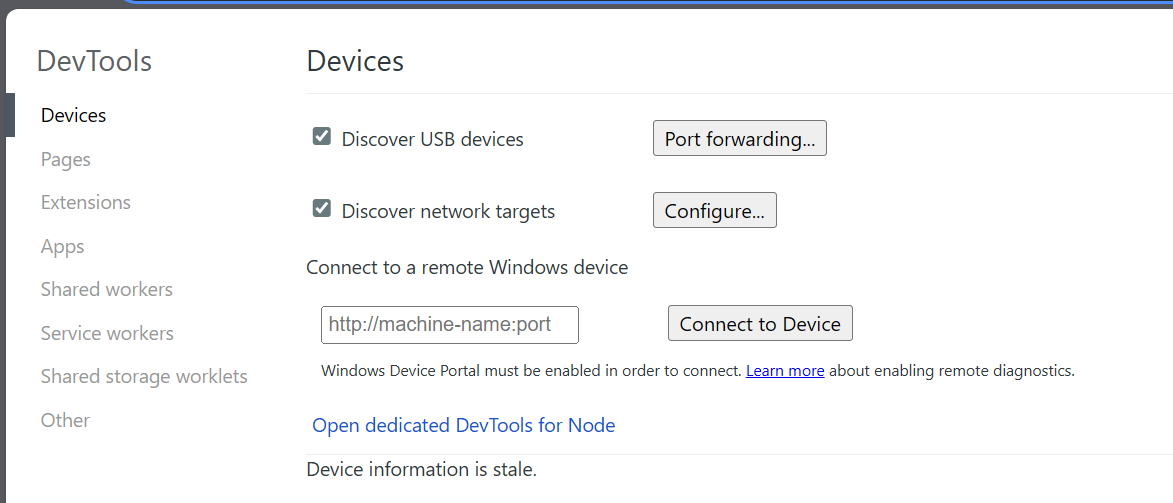This screenshot has height=503, width=1173.
Task: Open the Configure network targets dialog
Action: tap(714, 210)
